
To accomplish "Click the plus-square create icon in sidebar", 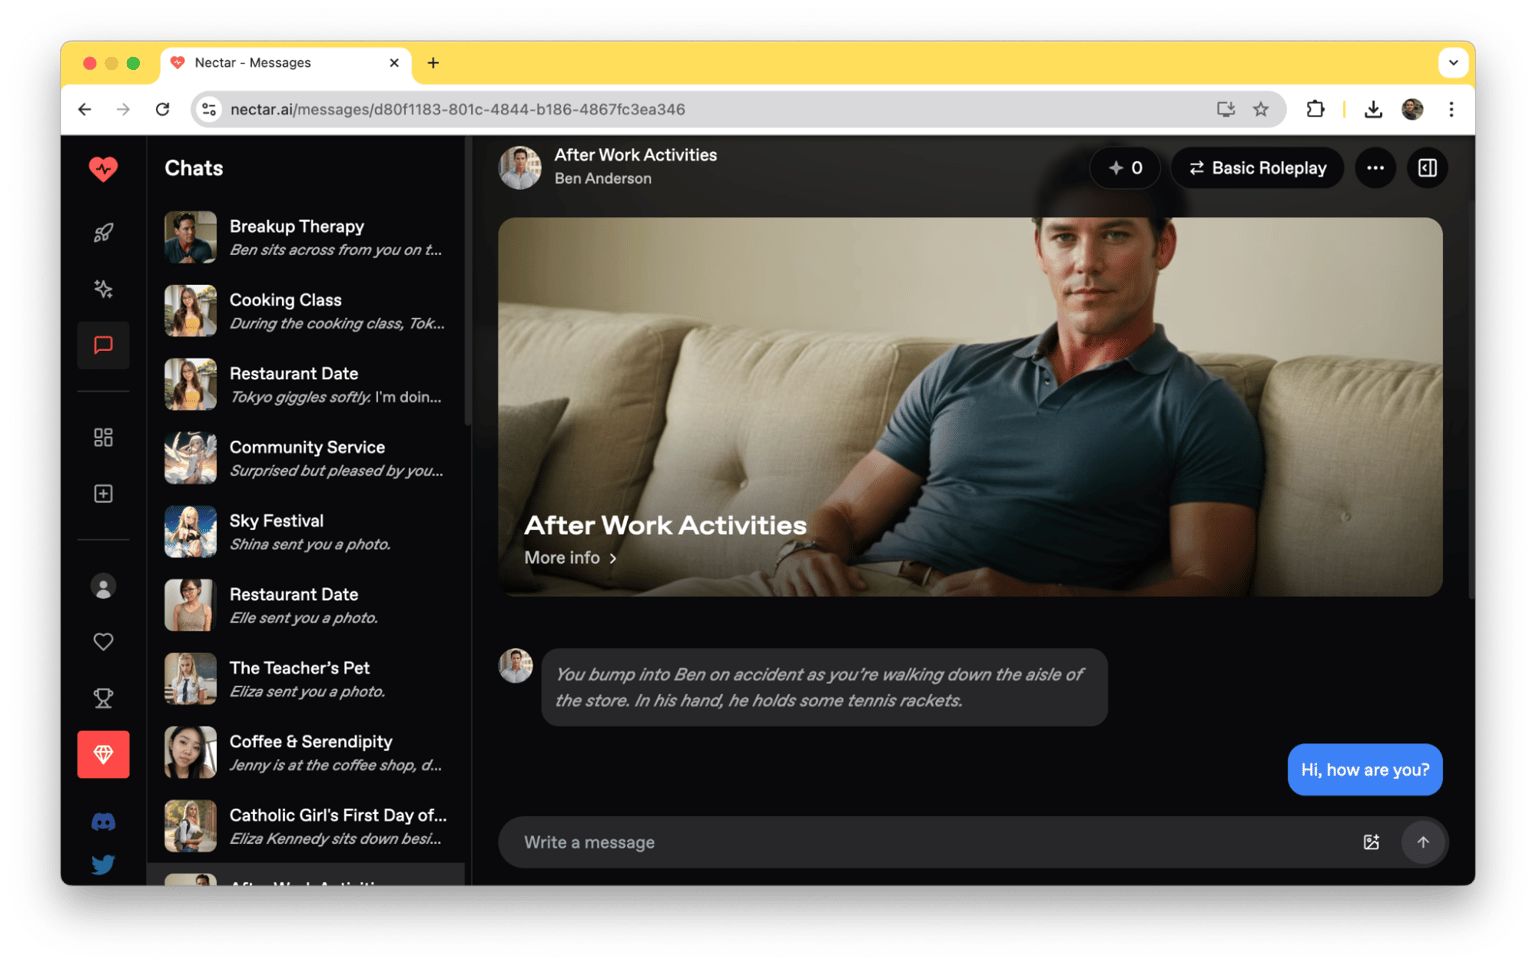I will click(103, 493).
